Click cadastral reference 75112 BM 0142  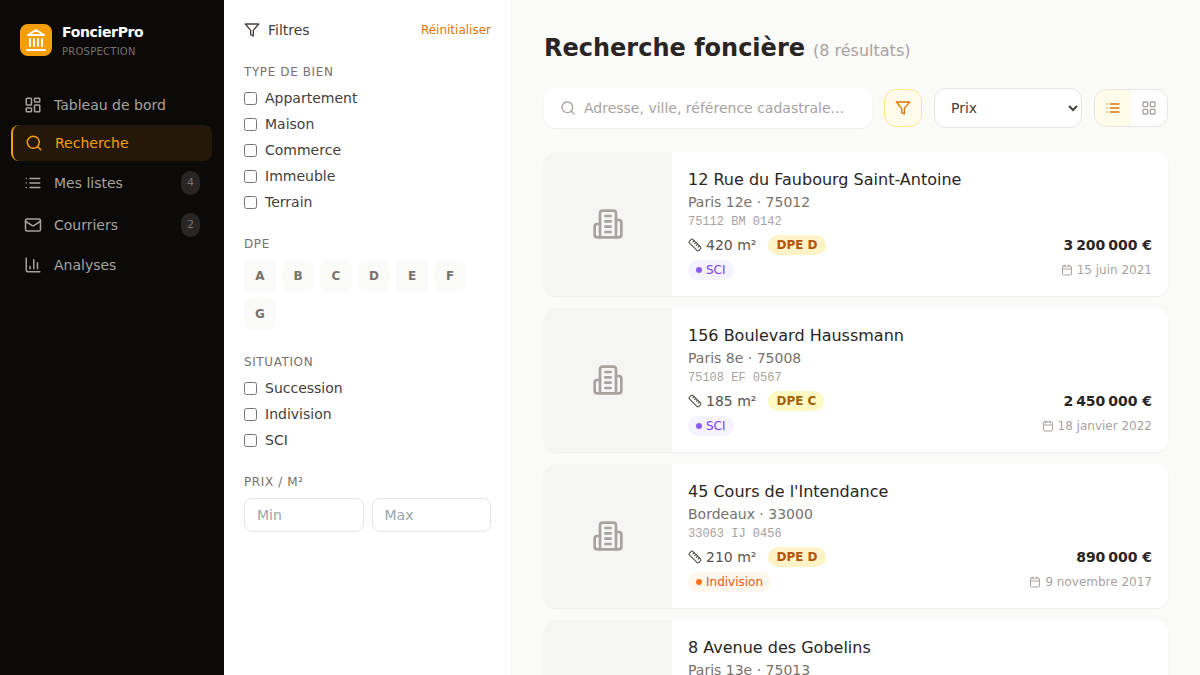[735, 221]
